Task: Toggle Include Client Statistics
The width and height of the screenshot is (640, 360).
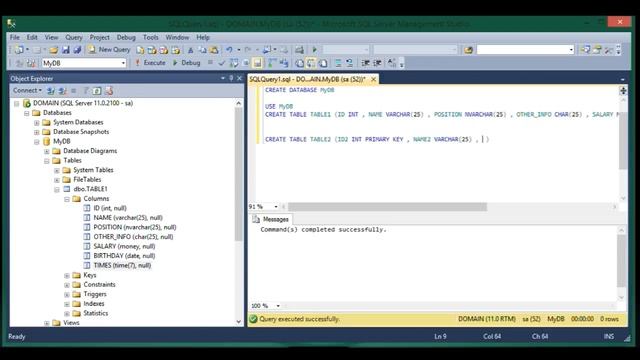Action: click(284, 63)
